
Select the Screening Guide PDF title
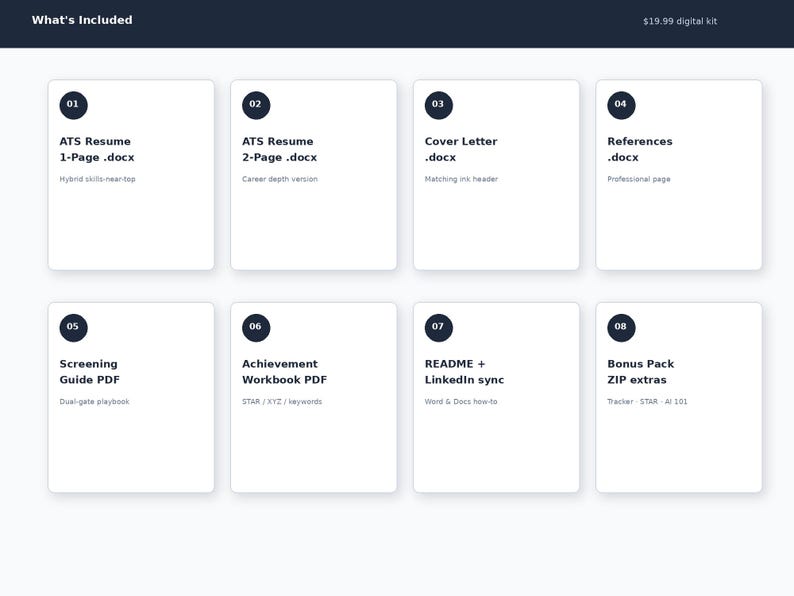pos(90,372)
